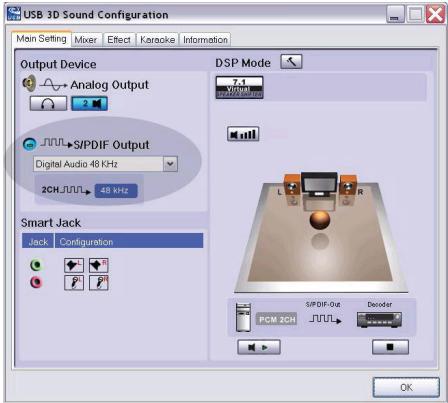Select left microphone jack configuration icon

point(74,283)
